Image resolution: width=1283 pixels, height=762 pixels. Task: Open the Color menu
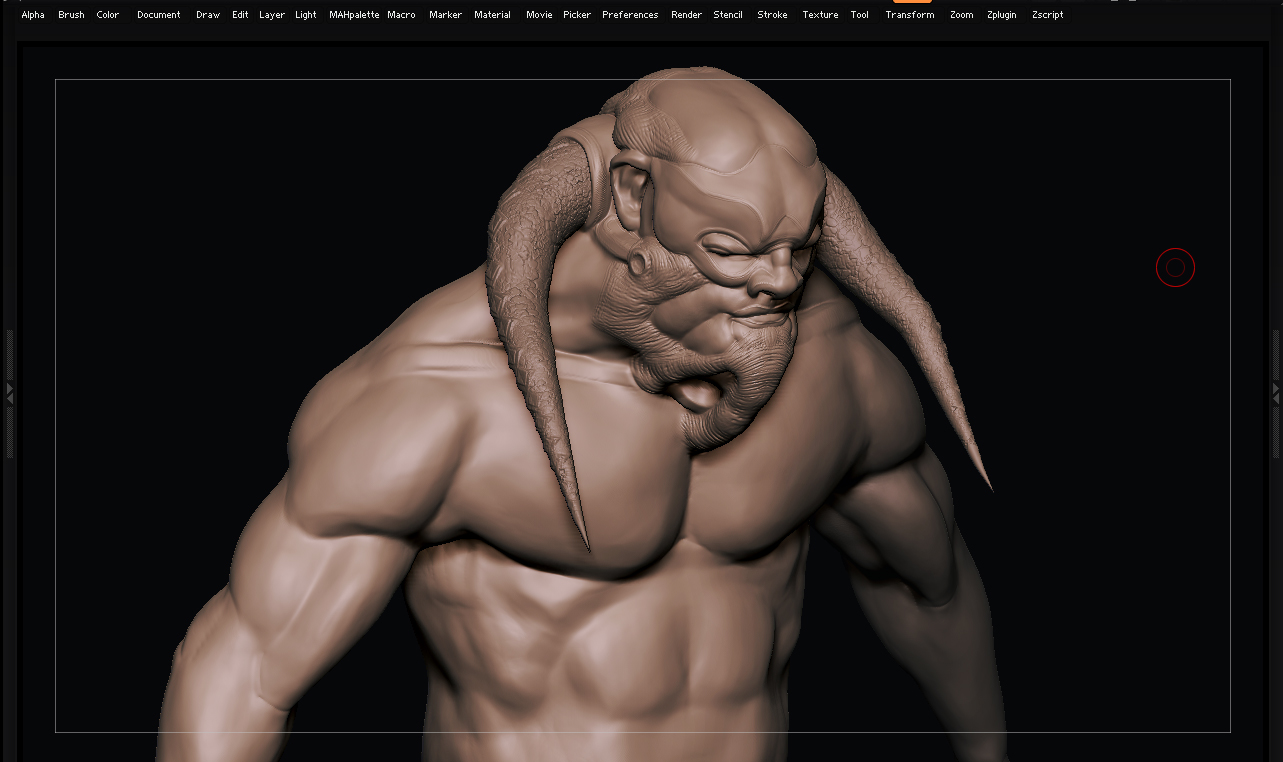(x=107, y=15)
